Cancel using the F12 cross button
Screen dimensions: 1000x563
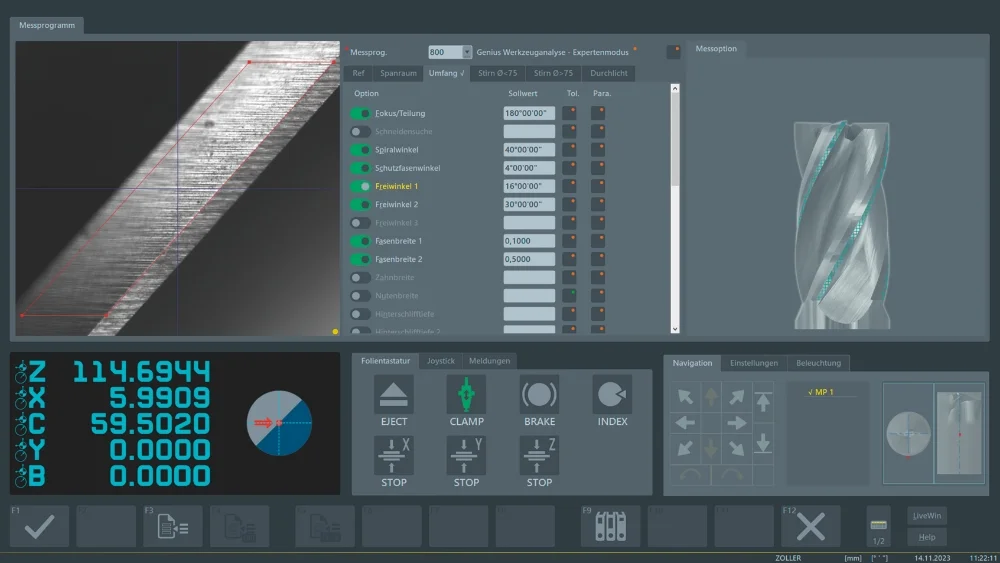pos(810,526)
